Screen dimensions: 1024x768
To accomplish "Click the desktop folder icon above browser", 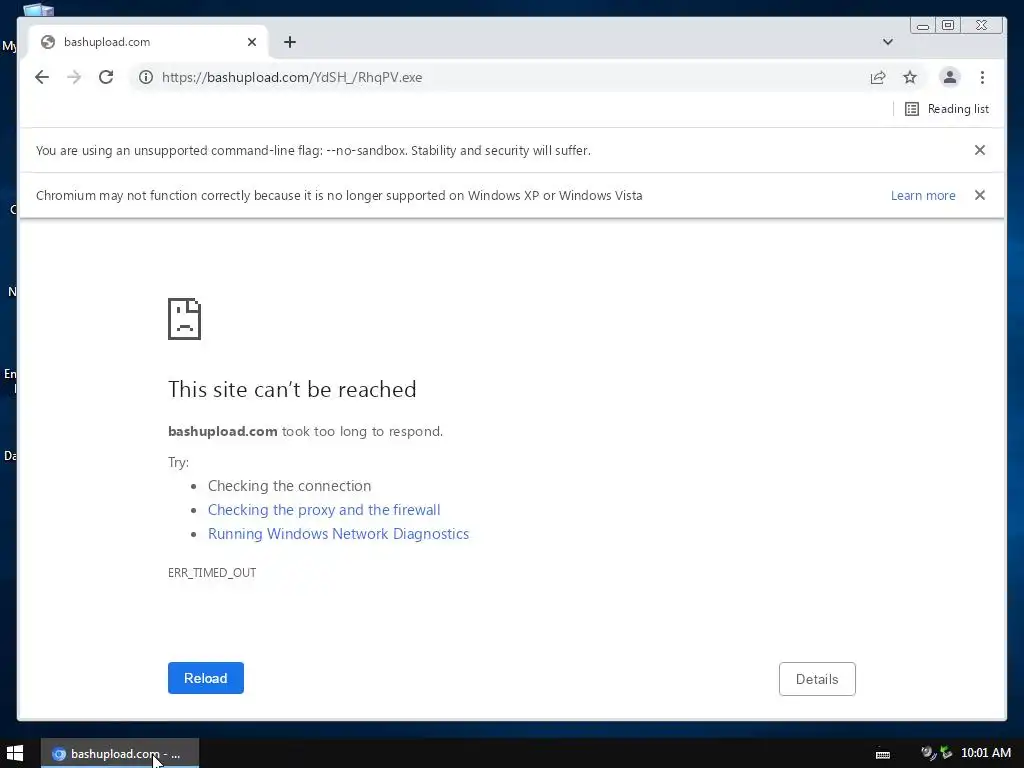I will (x=38, y=9).
